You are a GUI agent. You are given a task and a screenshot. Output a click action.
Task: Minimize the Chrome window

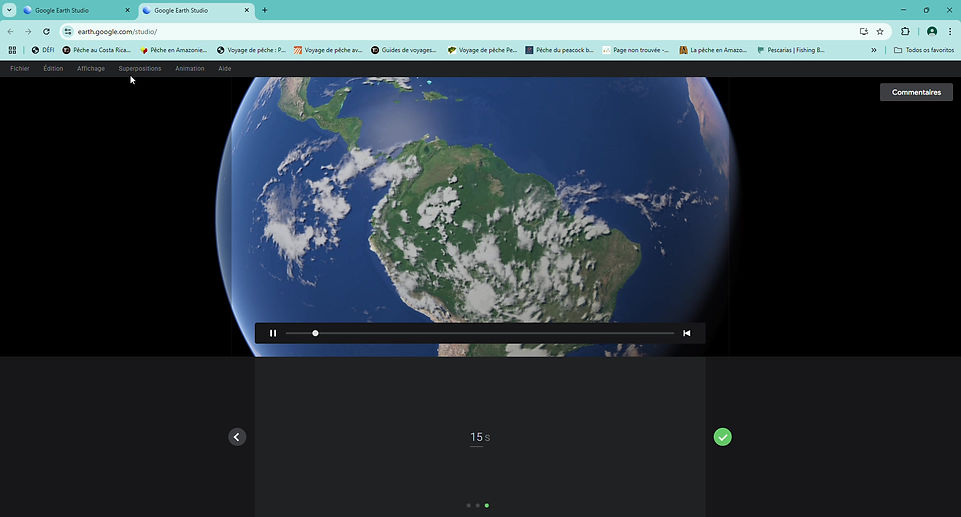(903, 10)
